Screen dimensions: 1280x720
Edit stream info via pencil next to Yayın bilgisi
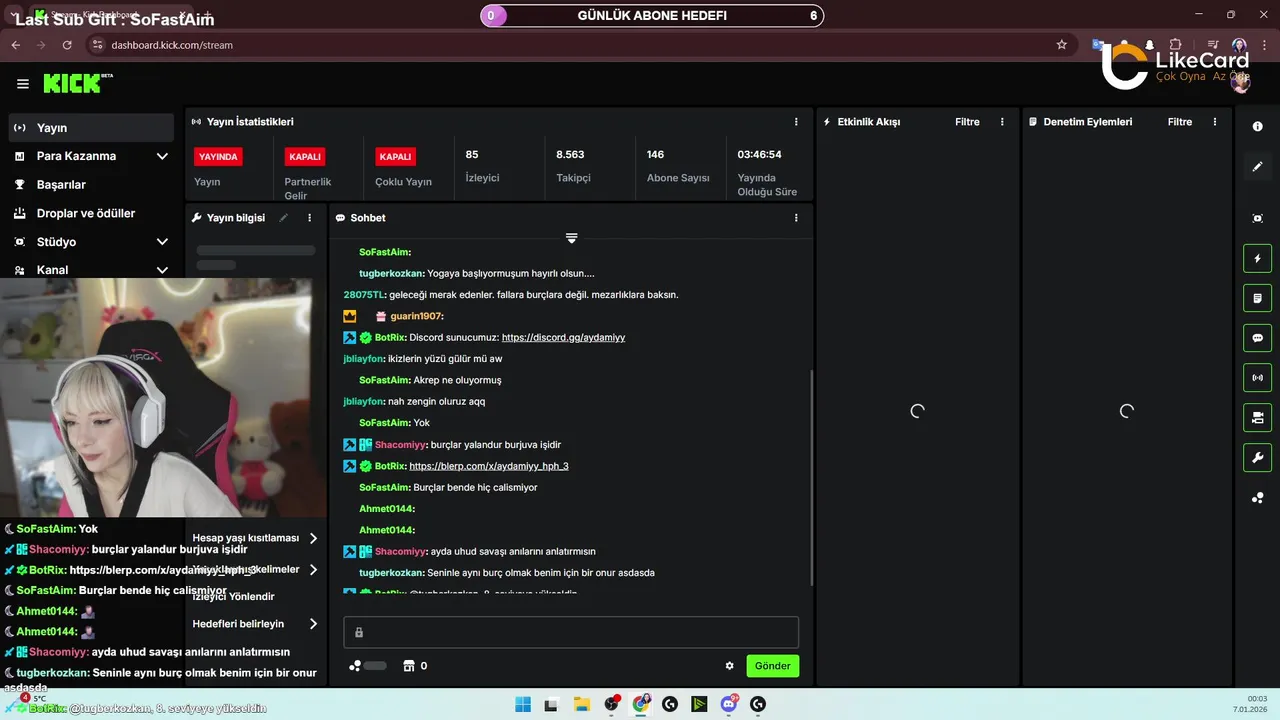tap(284, 217)
